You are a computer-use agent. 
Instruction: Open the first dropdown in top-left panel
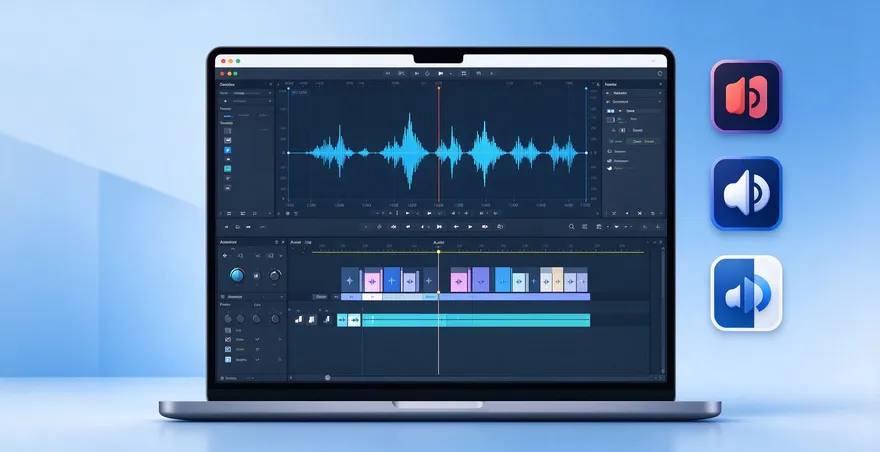269,93
